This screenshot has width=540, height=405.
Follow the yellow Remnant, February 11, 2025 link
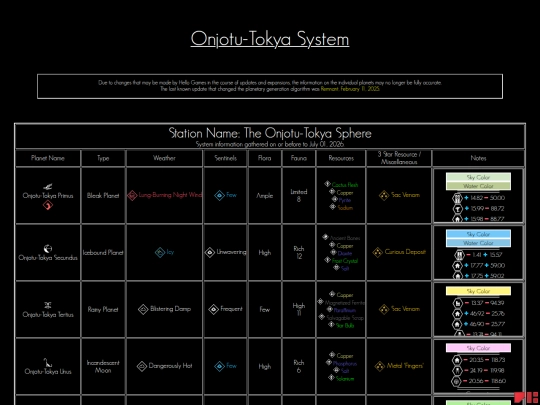tap(350, 89)
